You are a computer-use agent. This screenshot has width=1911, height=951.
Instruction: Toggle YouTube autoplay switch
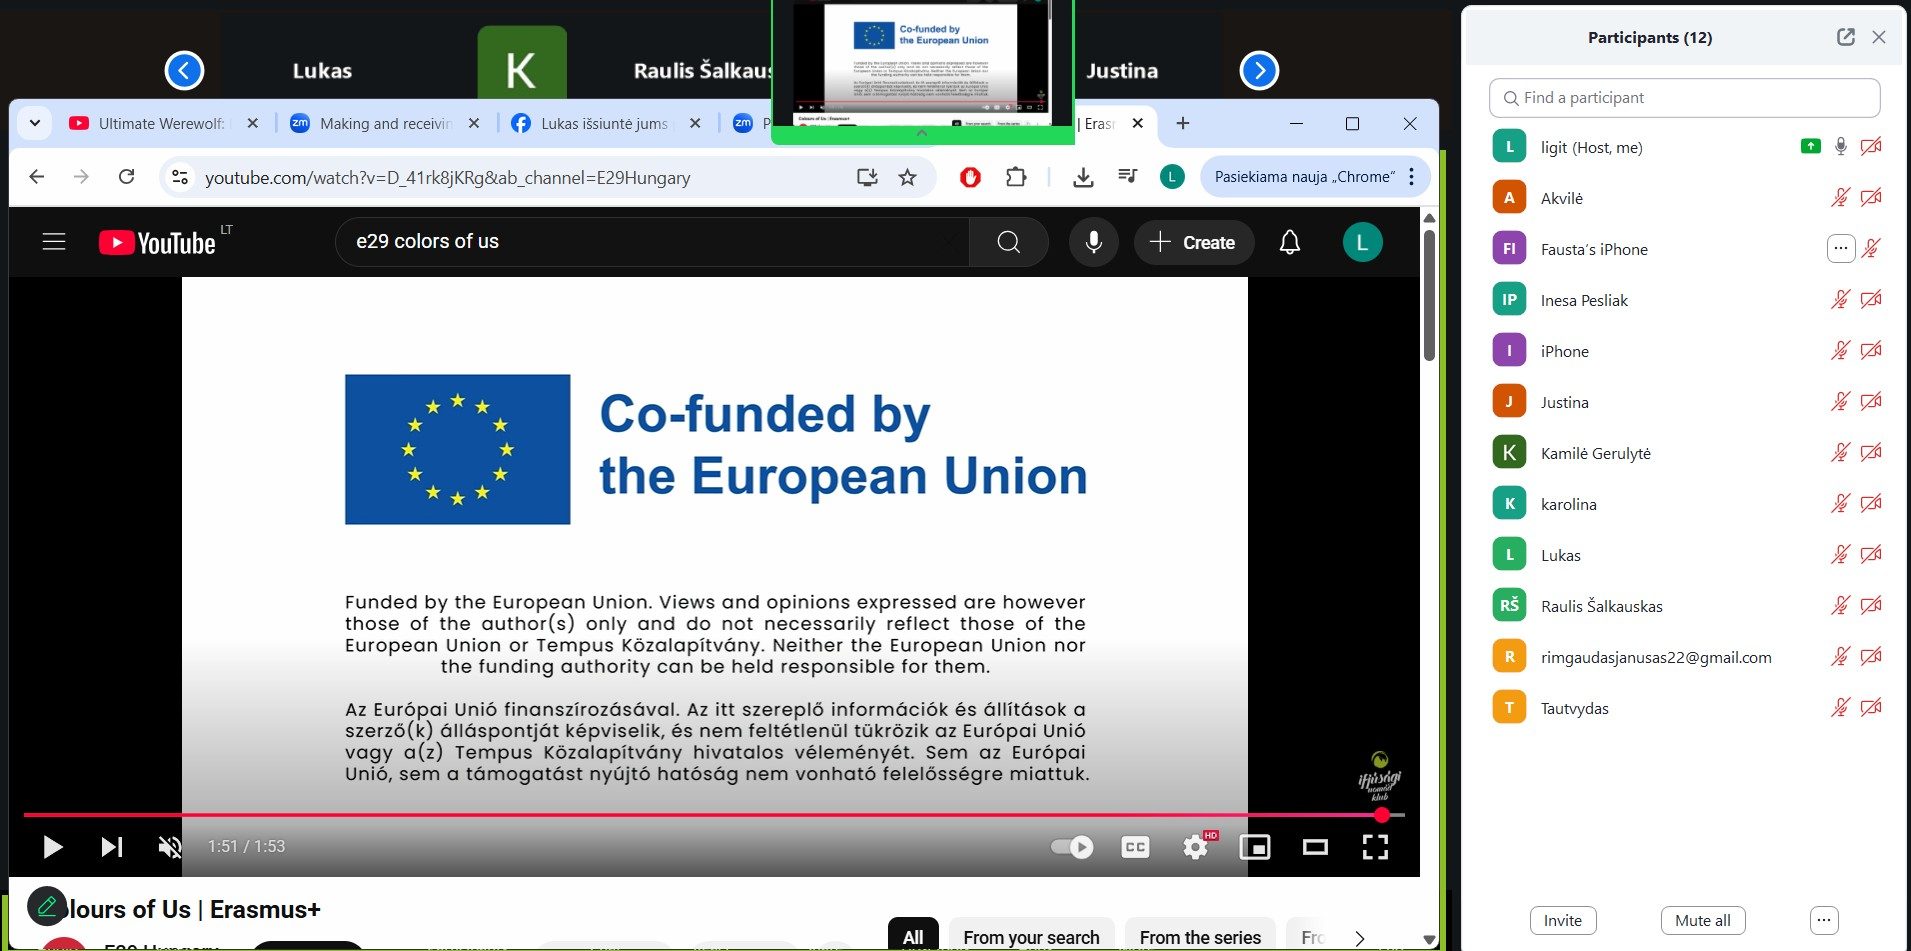coord(1072,847)
